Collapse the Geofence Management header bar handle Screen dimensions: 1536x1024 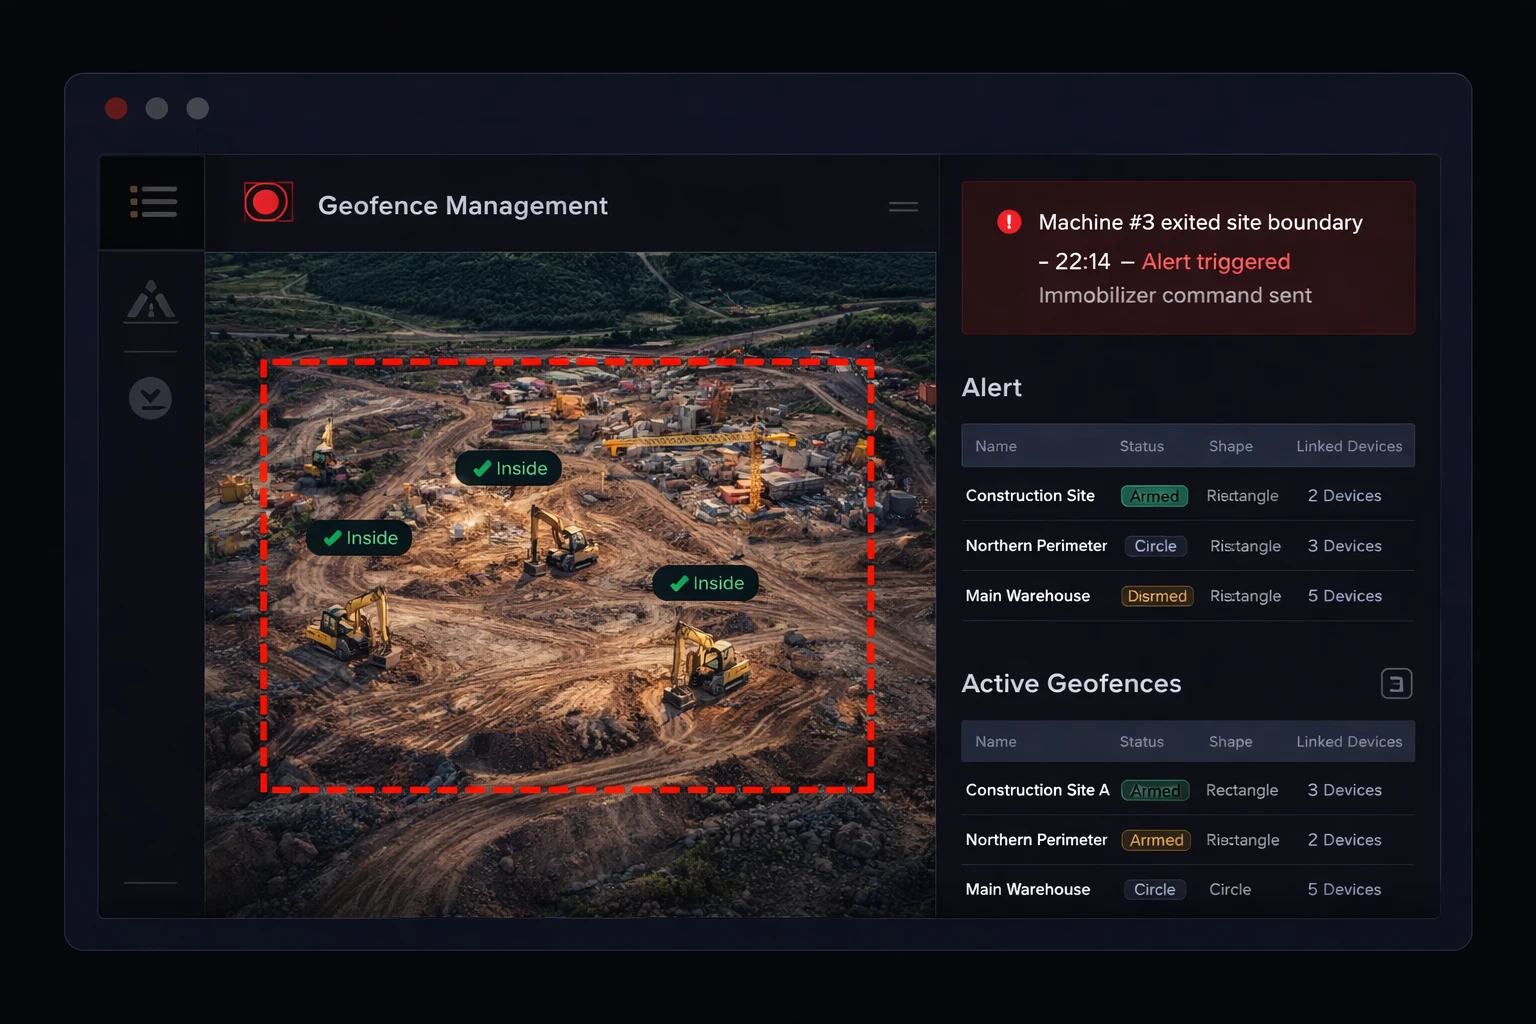point(903,207)
